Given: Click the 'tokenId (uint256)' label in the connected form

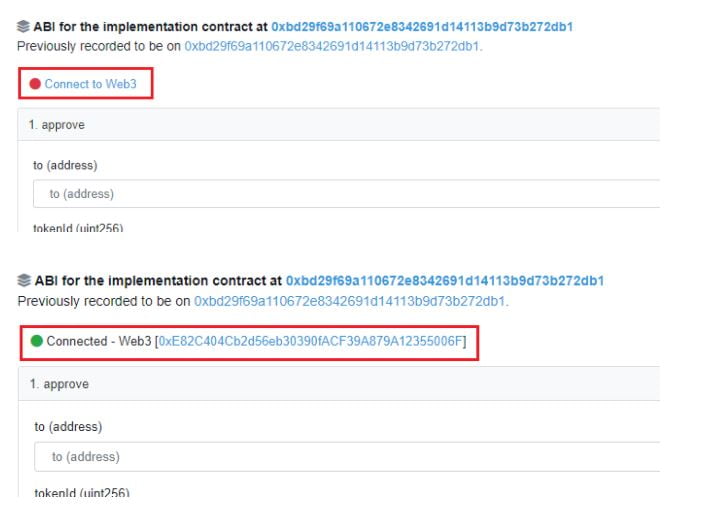Looking at the screenshot, I should (82, 492).
